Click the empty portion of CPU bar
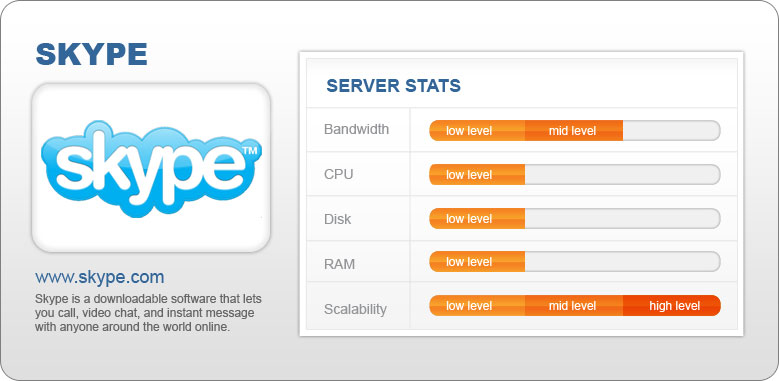The width and height of the screenshot is (779, 381). (623, 174)
